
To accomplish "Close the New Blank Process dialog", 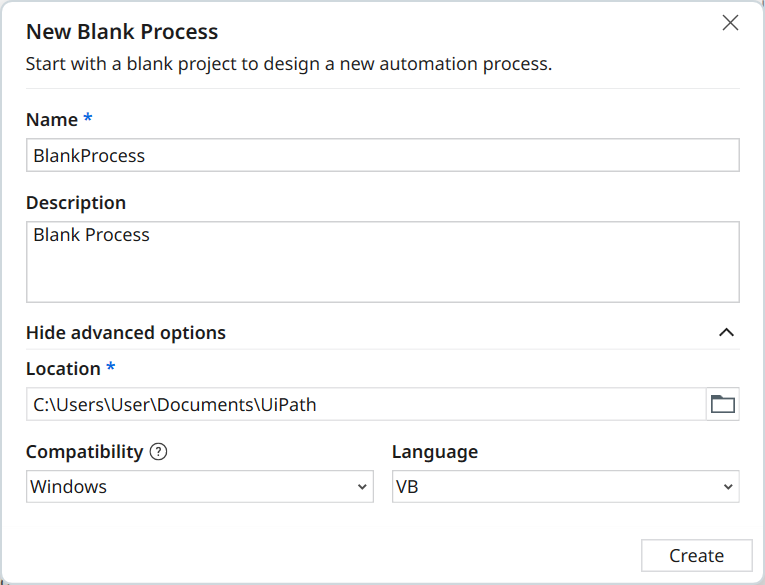I will tap(730, 23).
